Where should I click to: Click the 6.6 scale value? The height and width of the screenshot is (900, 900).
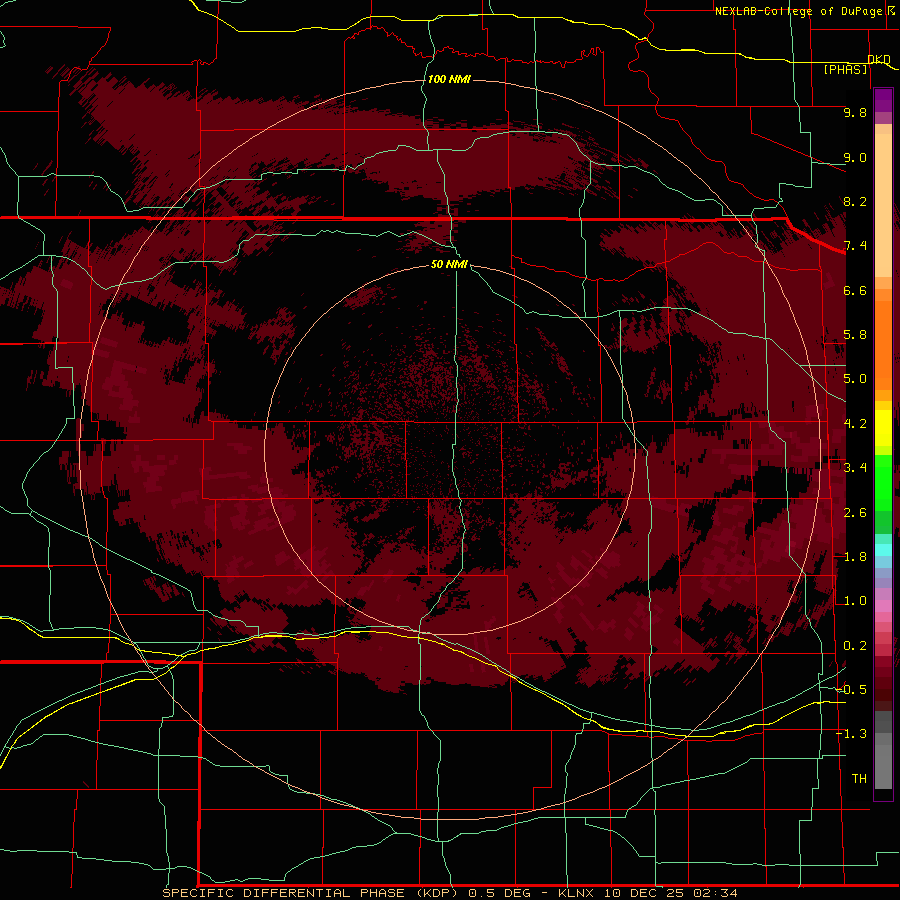point(855,290)
